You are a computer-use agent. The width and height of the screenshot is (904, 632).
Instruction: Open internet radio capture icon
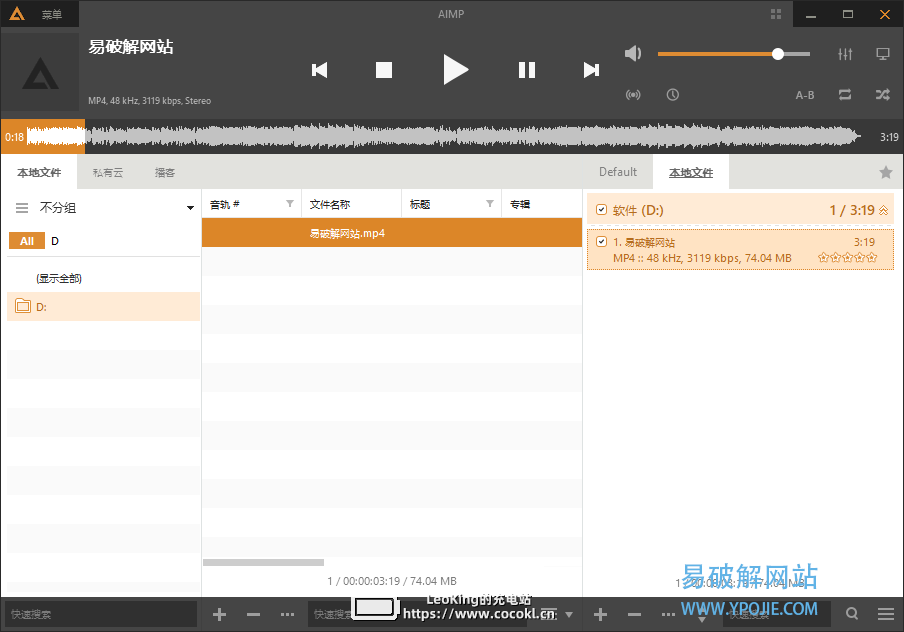tap(633, 95)
